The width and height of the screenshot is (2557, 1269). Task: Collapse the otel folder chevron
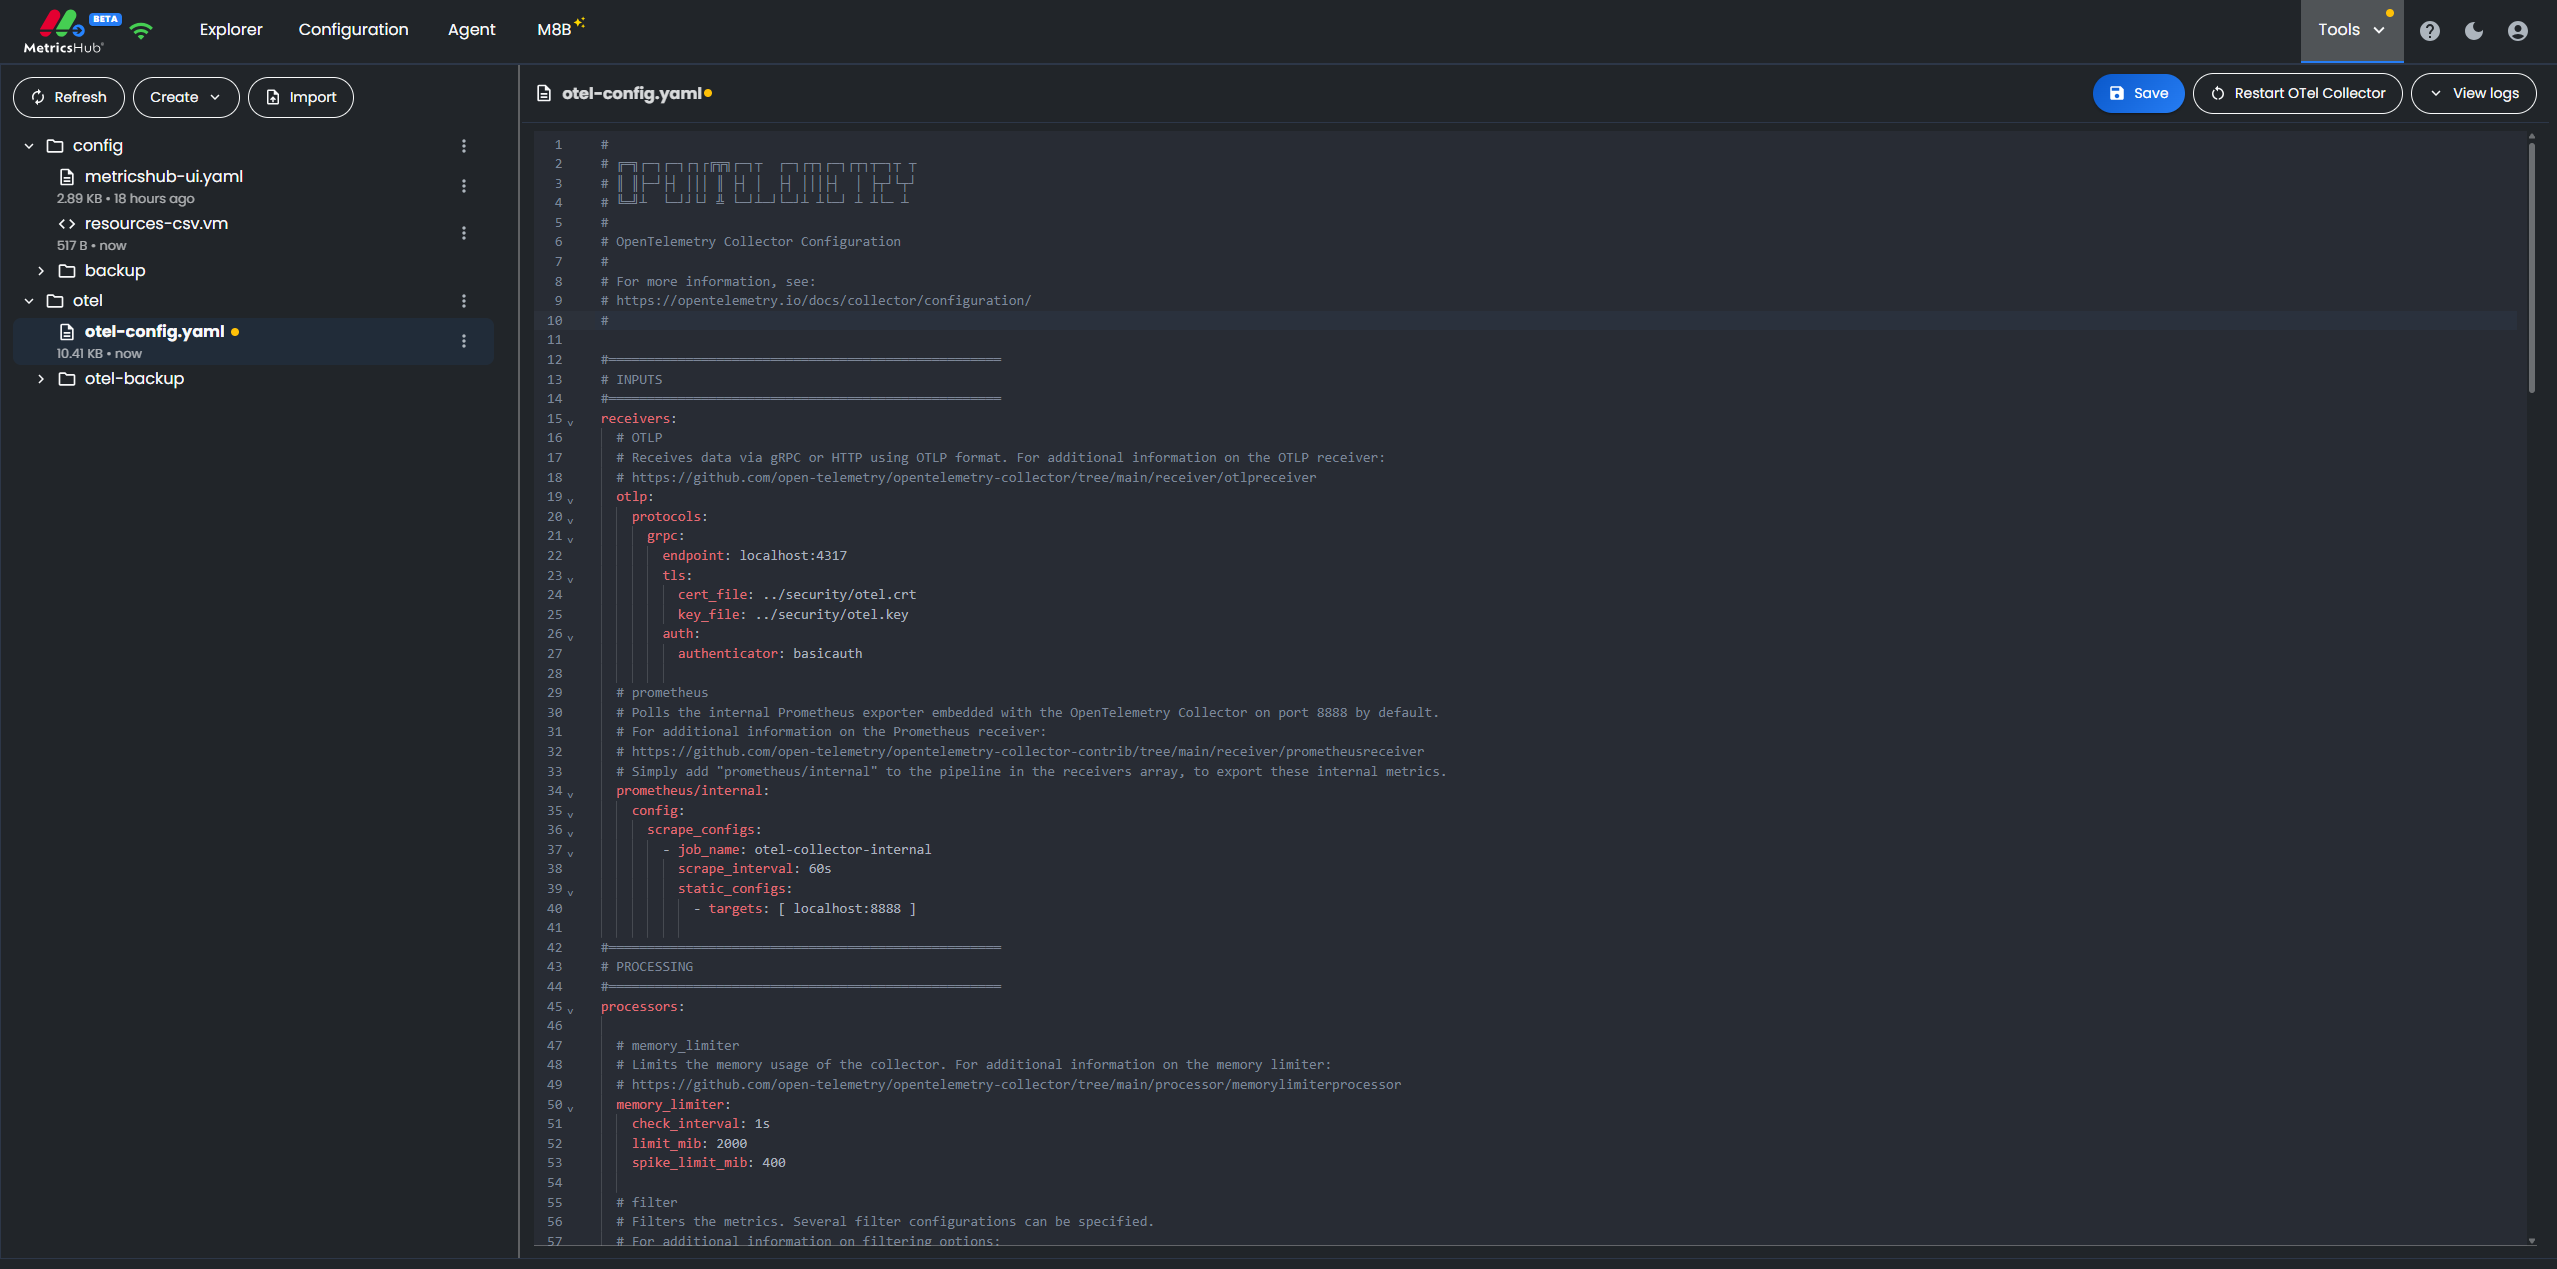(x=29, y=301)
